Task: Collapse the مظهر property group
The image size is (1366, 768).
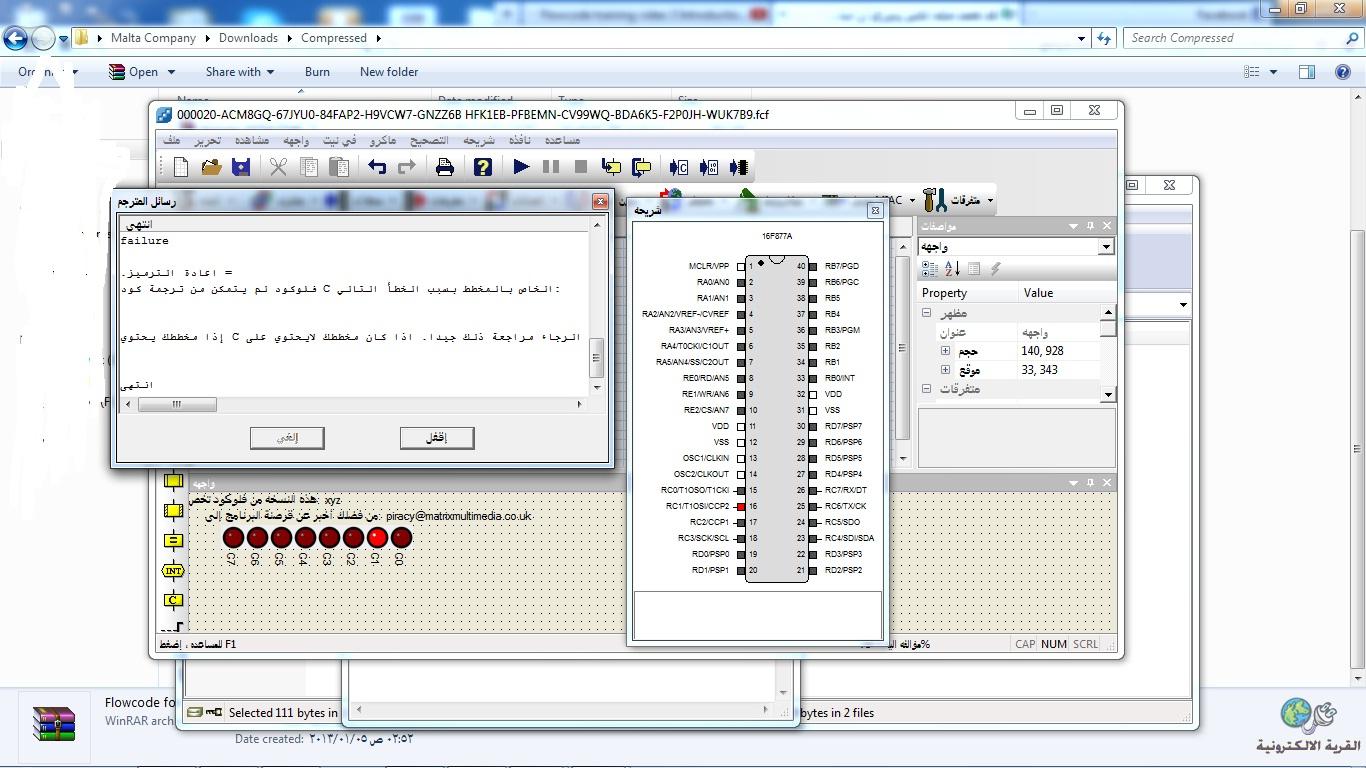Action: point(926,313)
